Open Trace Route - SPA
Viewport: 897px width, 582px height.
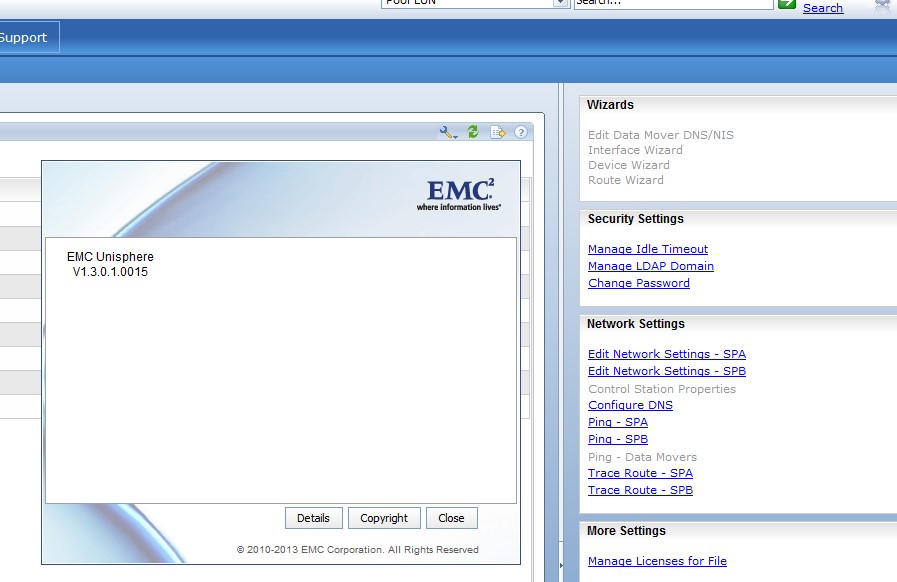(x=640, y=473)
